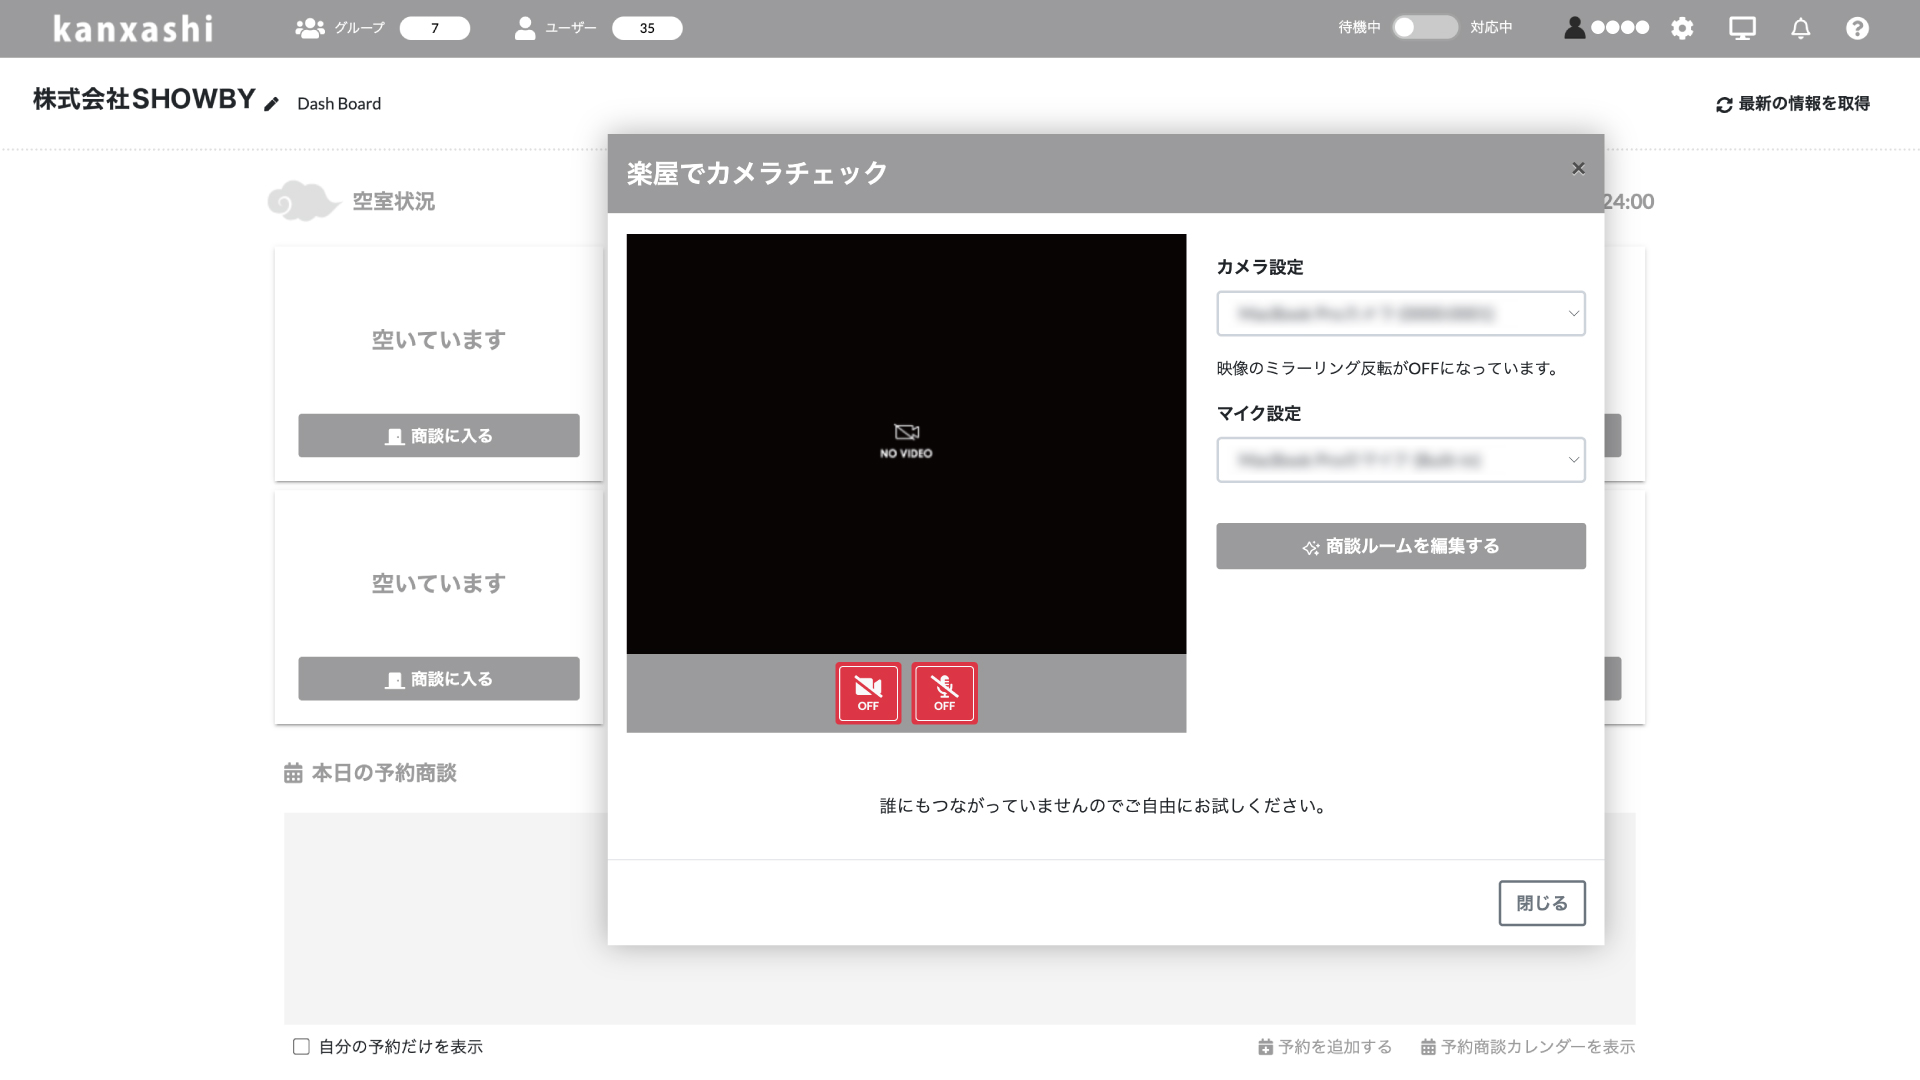Open the カメラ設定 camera dropdown
This screenshot has height=1080, width=1920.
[x=1401, y=314]
